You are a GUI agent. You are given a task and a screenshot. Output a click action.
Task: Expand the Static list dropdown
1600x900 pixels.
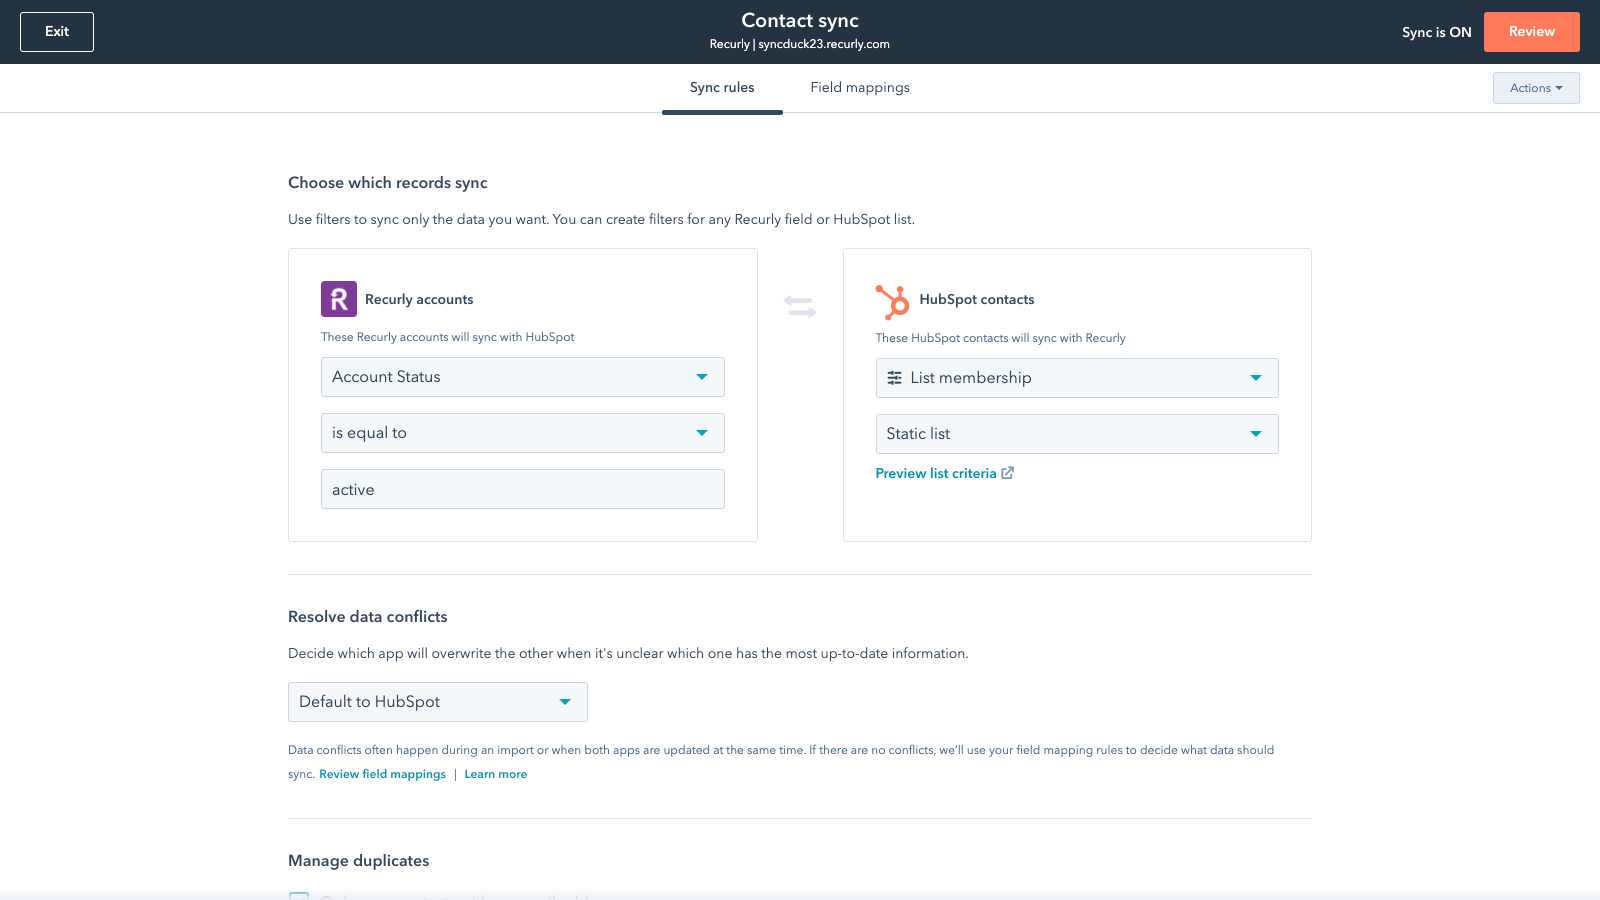[x=1076, y=434]
